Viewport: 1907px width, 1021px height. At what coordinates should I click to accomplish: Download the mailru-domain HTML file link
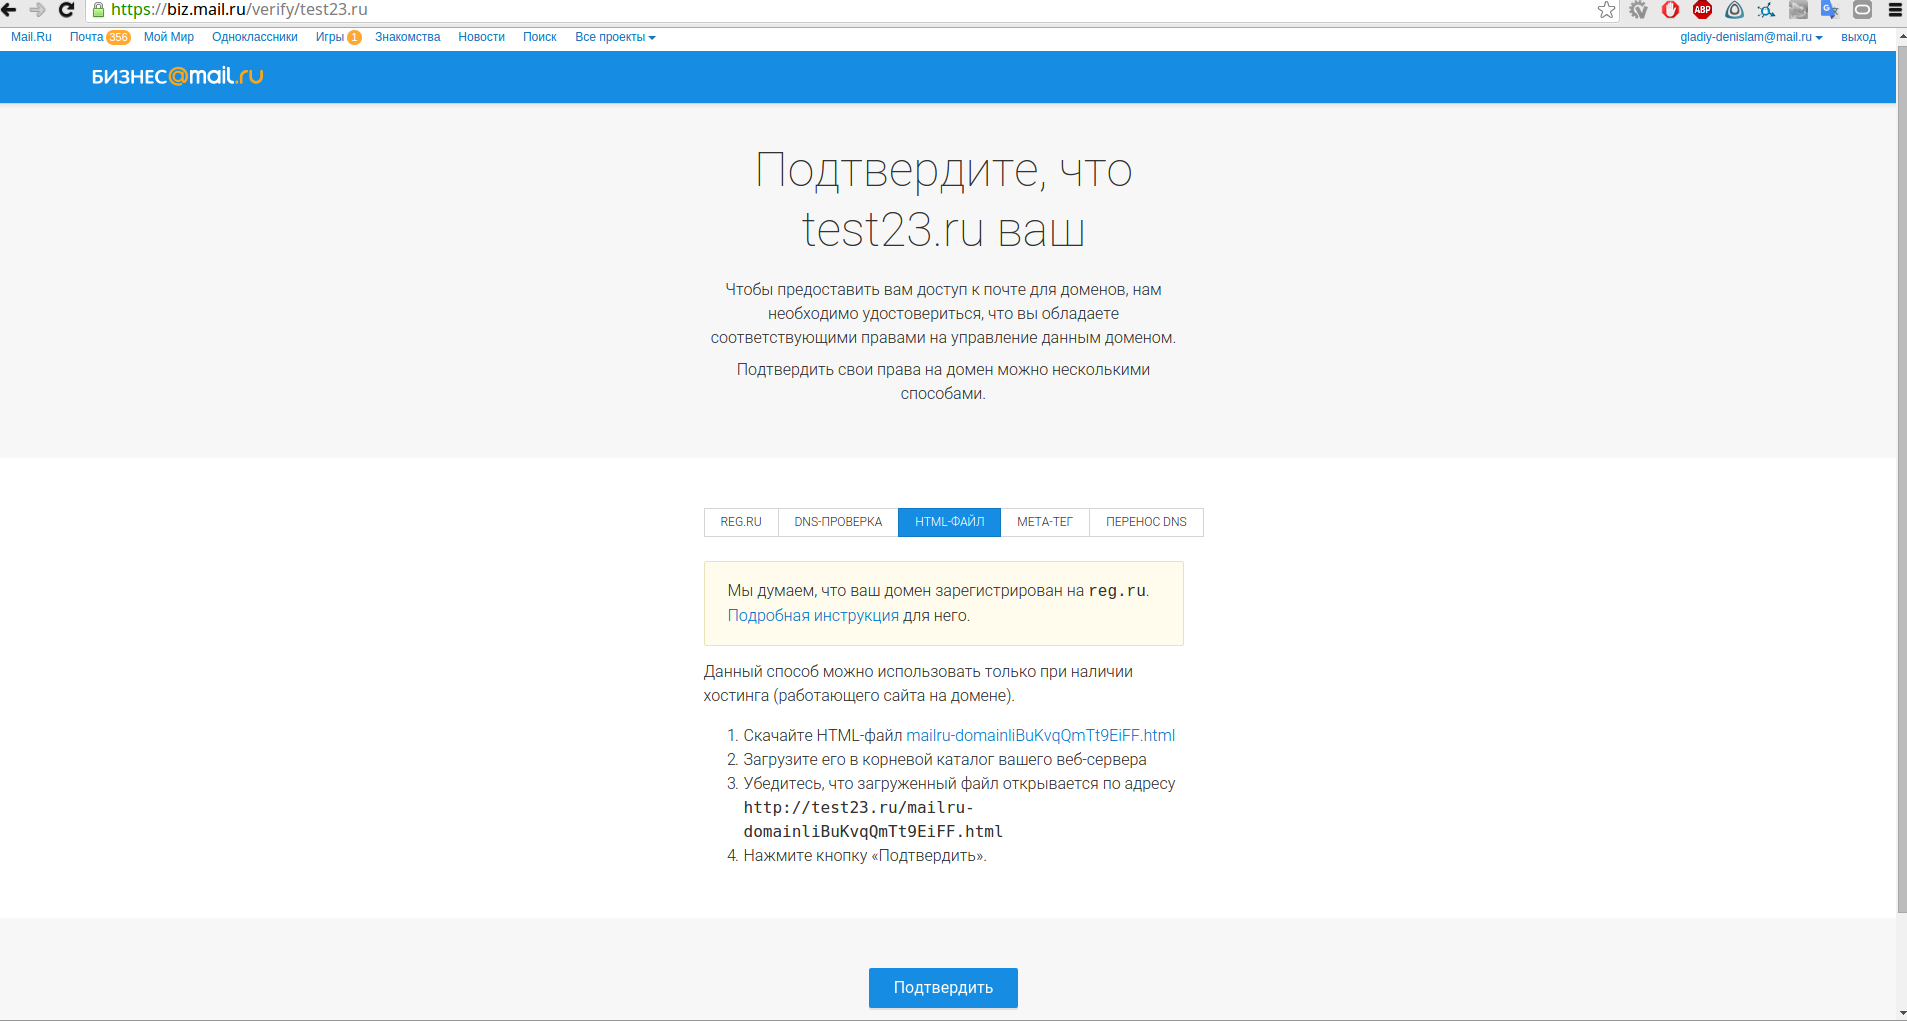tap(1040, 735)
